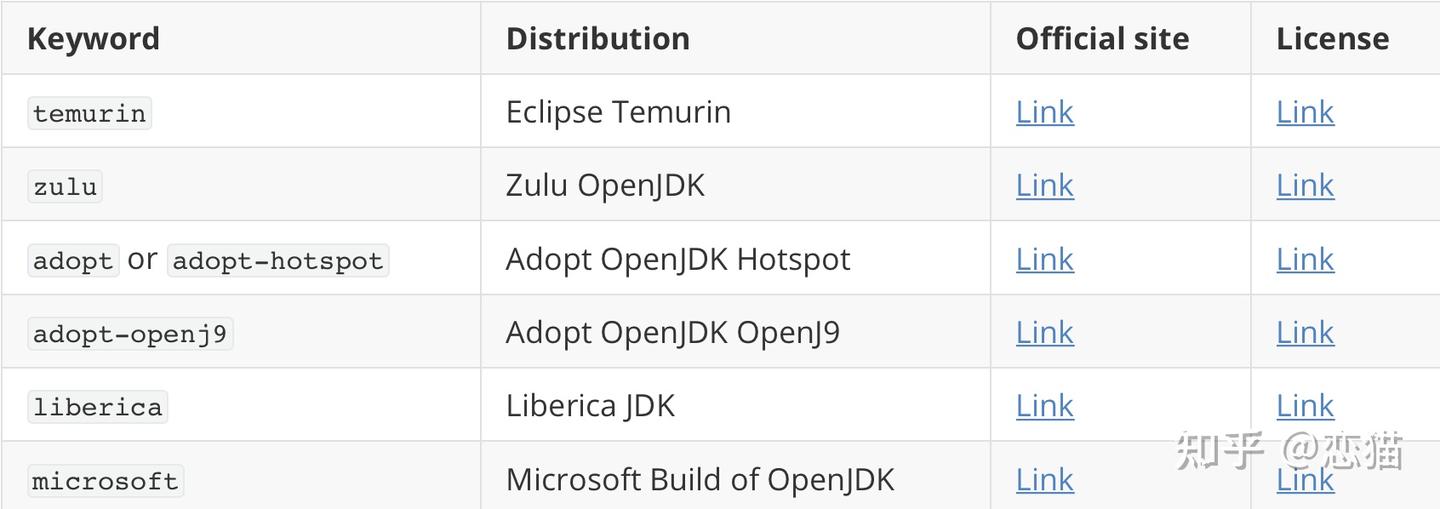
Task: Click the zulu keyword code tag
Action: click(65, 187)
